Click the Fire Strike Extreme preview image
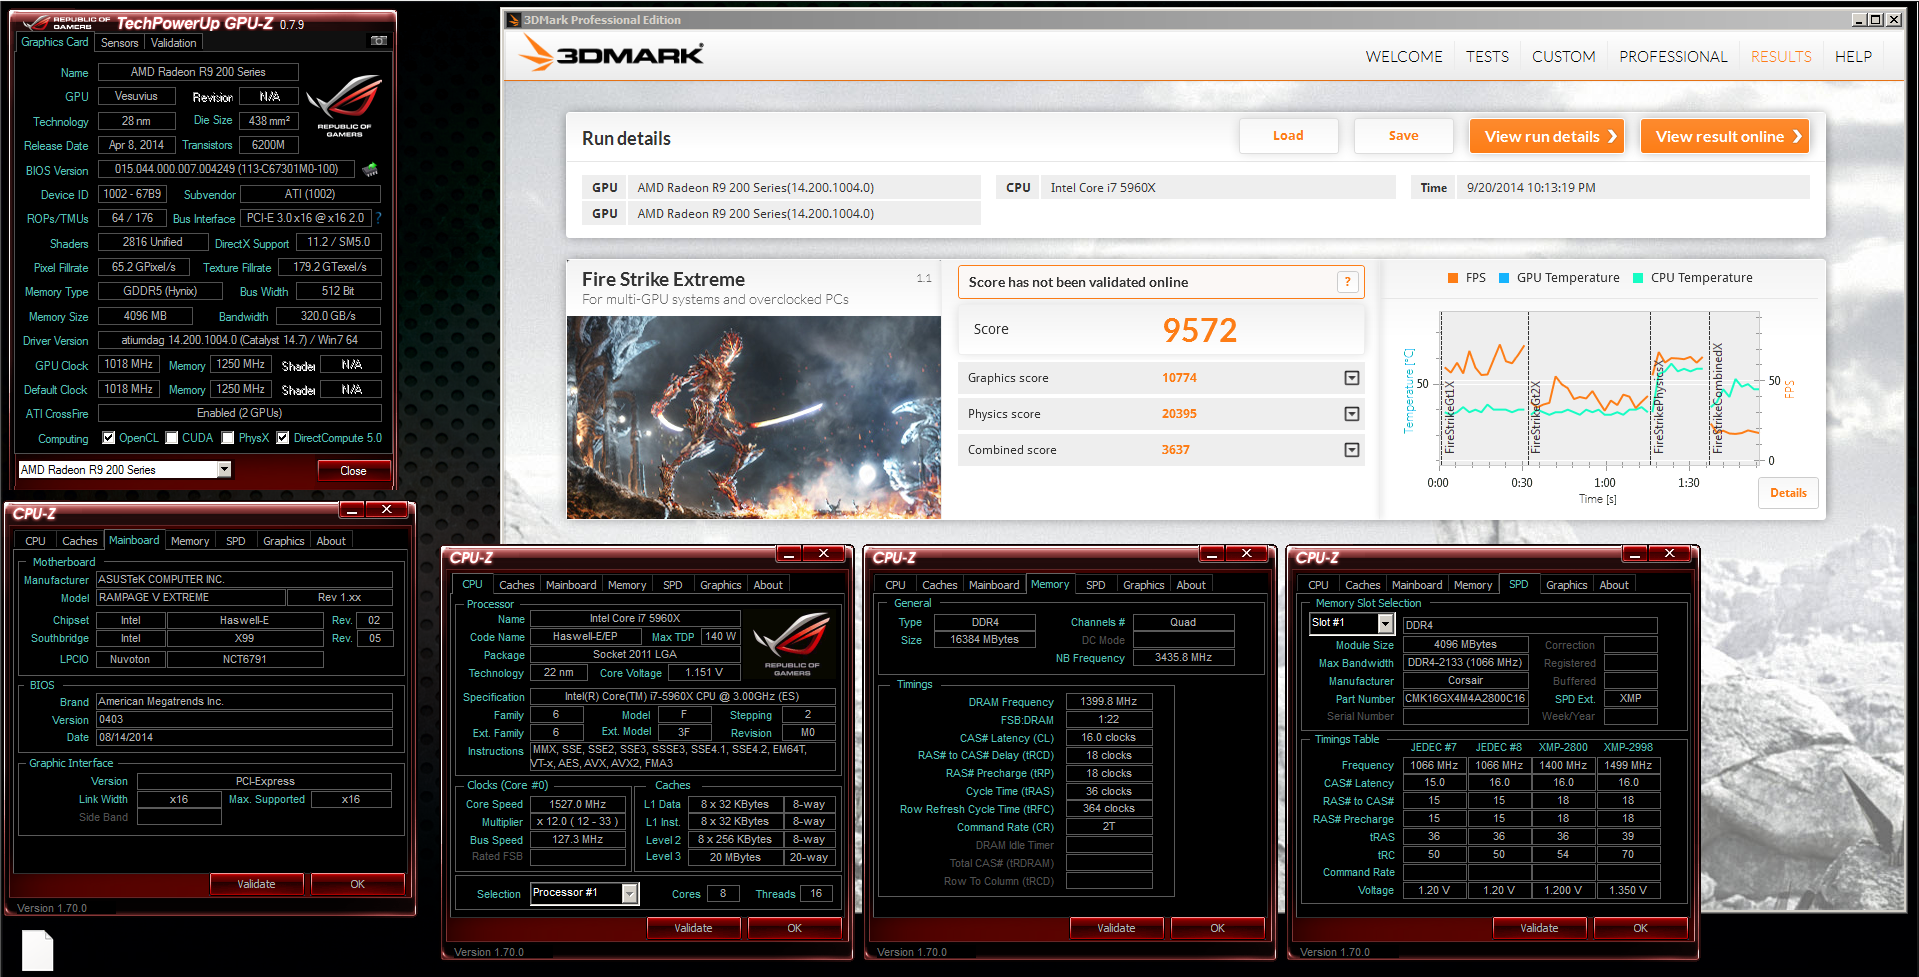Image resolution: width=1919 pixels, height=977 pixels. 754,417
